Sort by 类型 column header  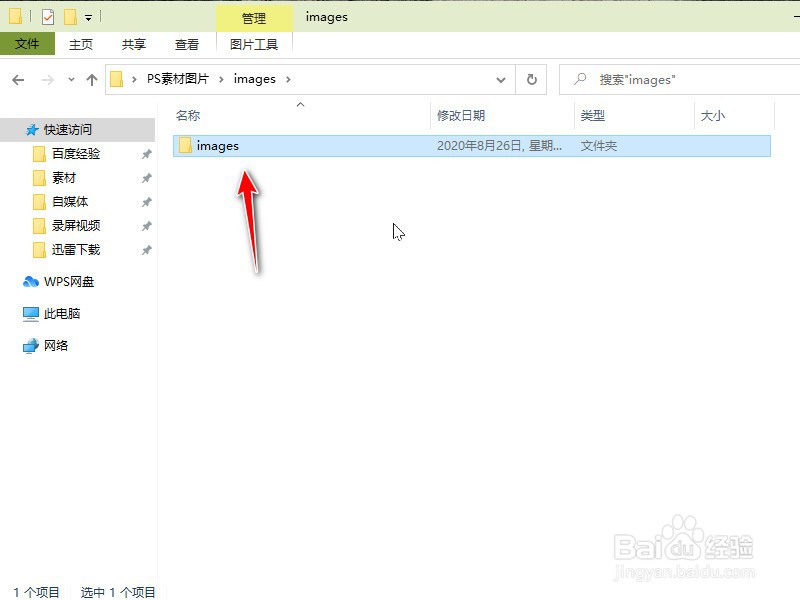[592, 115]
